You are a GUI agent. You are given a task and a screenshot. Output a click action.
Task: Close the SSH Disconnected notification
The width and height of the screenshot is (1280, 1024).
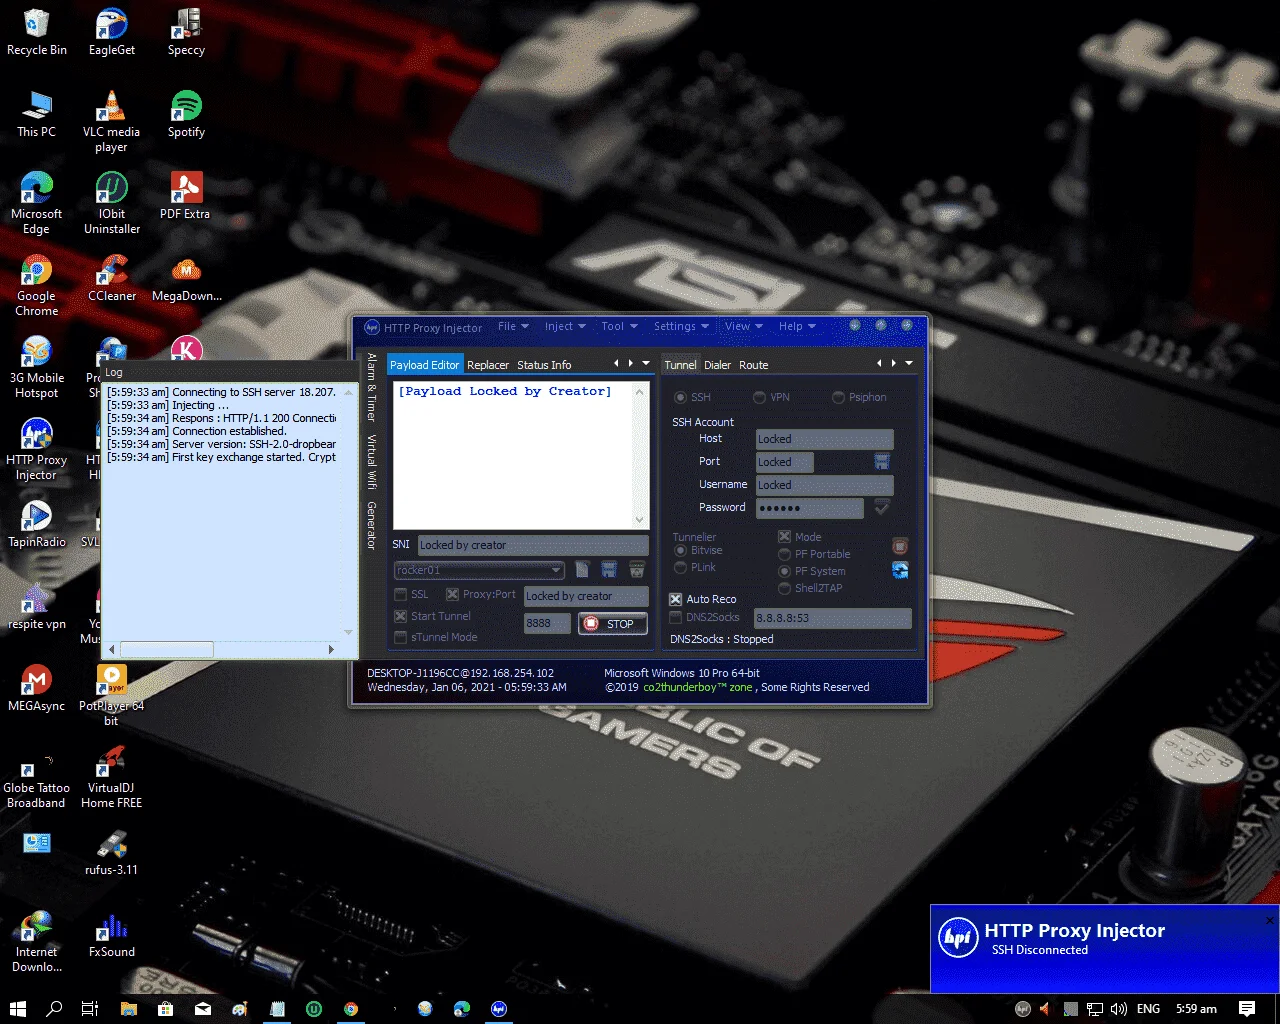point(1270,921)
